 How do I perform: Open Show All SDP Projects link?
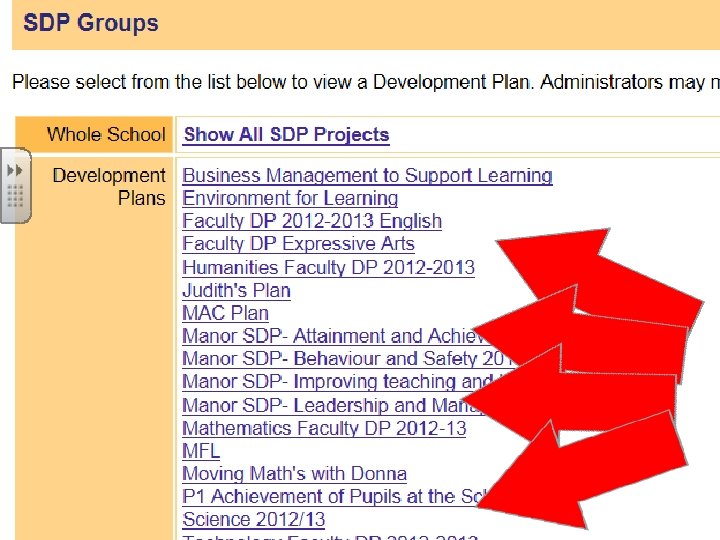pyautogui.click(x=286, y=135)
